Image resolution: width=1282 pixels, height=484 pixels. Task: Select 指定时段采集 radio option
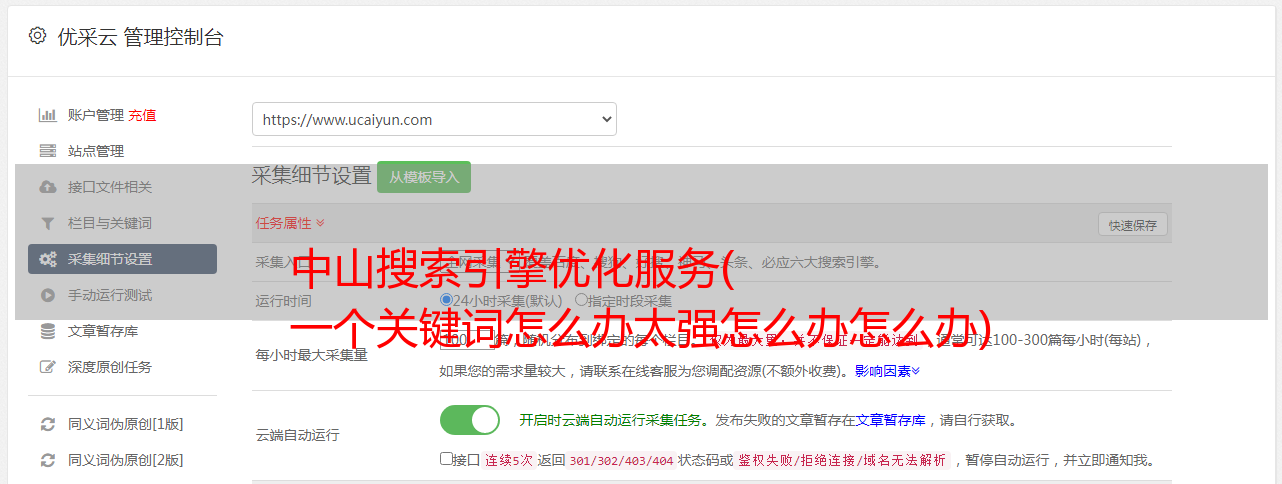(x=581, y=300)
